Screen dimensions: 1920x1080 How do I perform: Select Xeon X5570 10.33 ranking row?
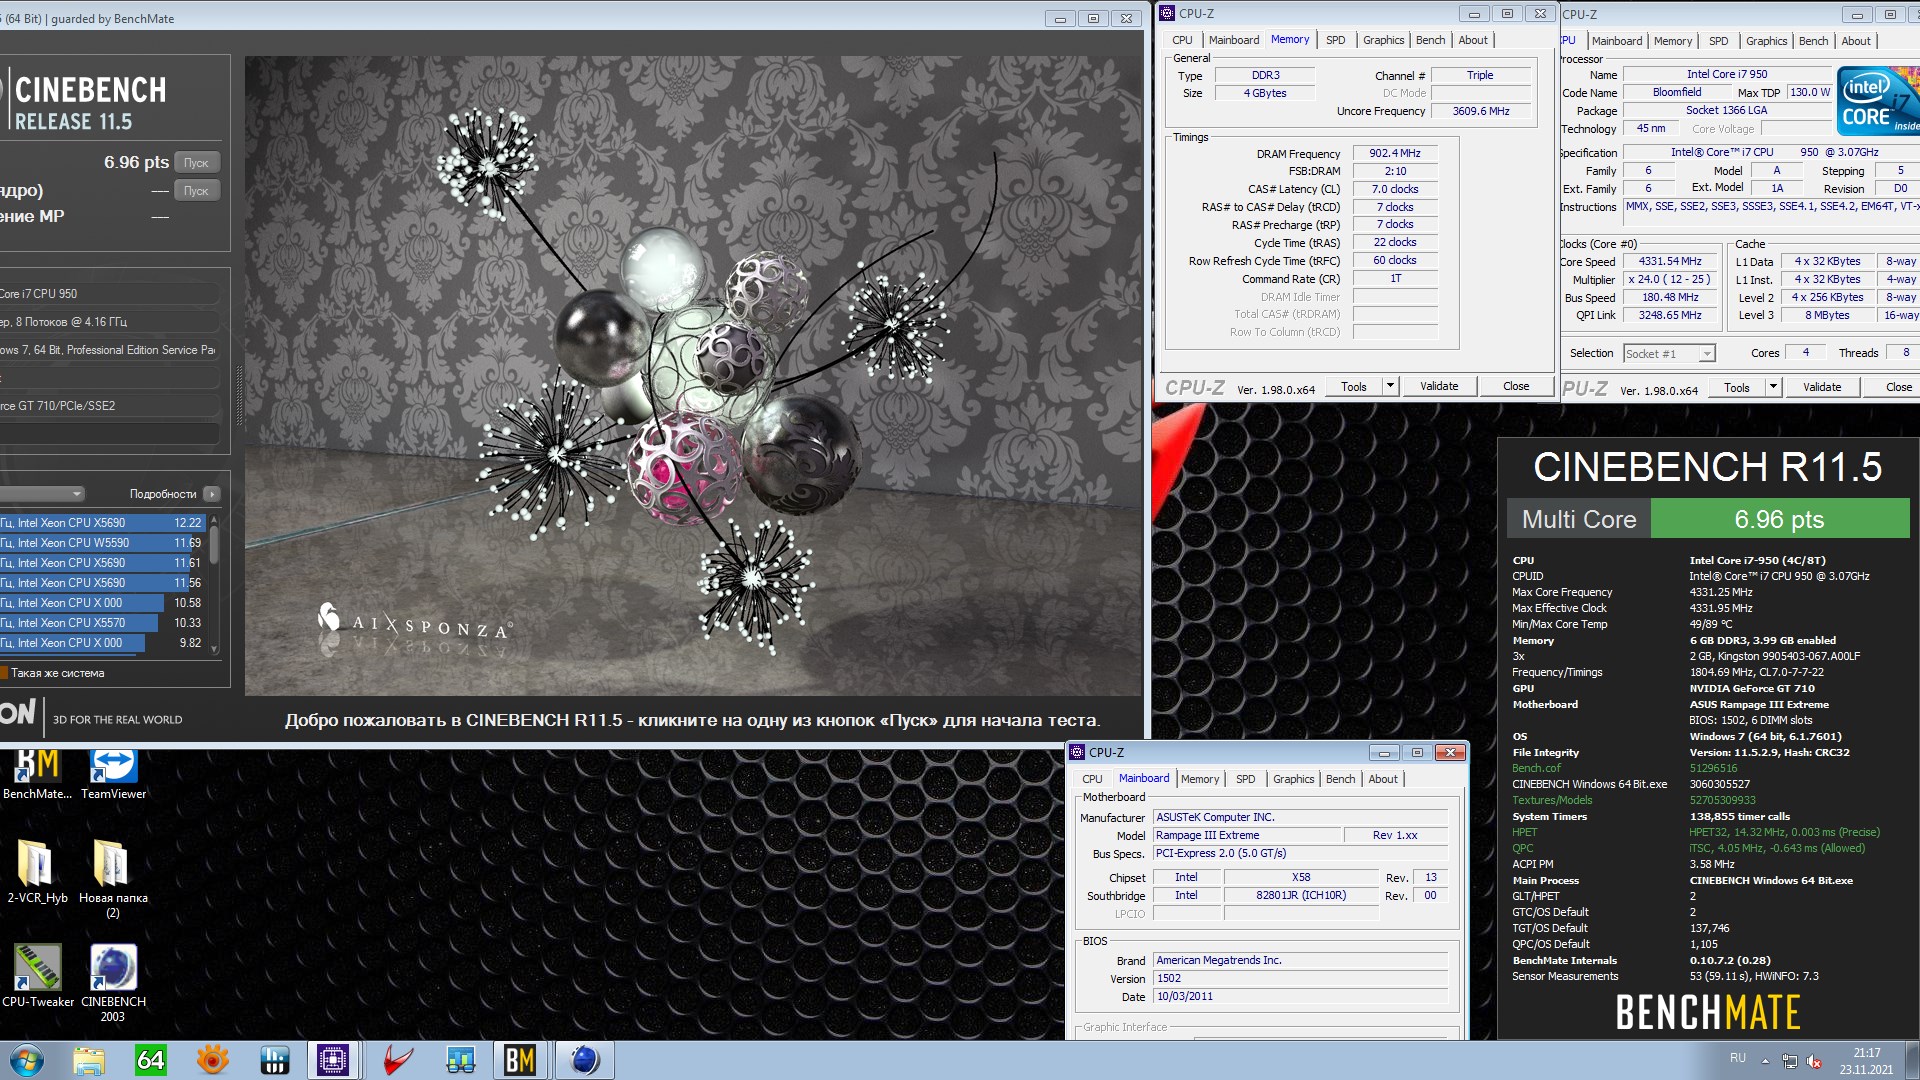(x=101, y=623)
